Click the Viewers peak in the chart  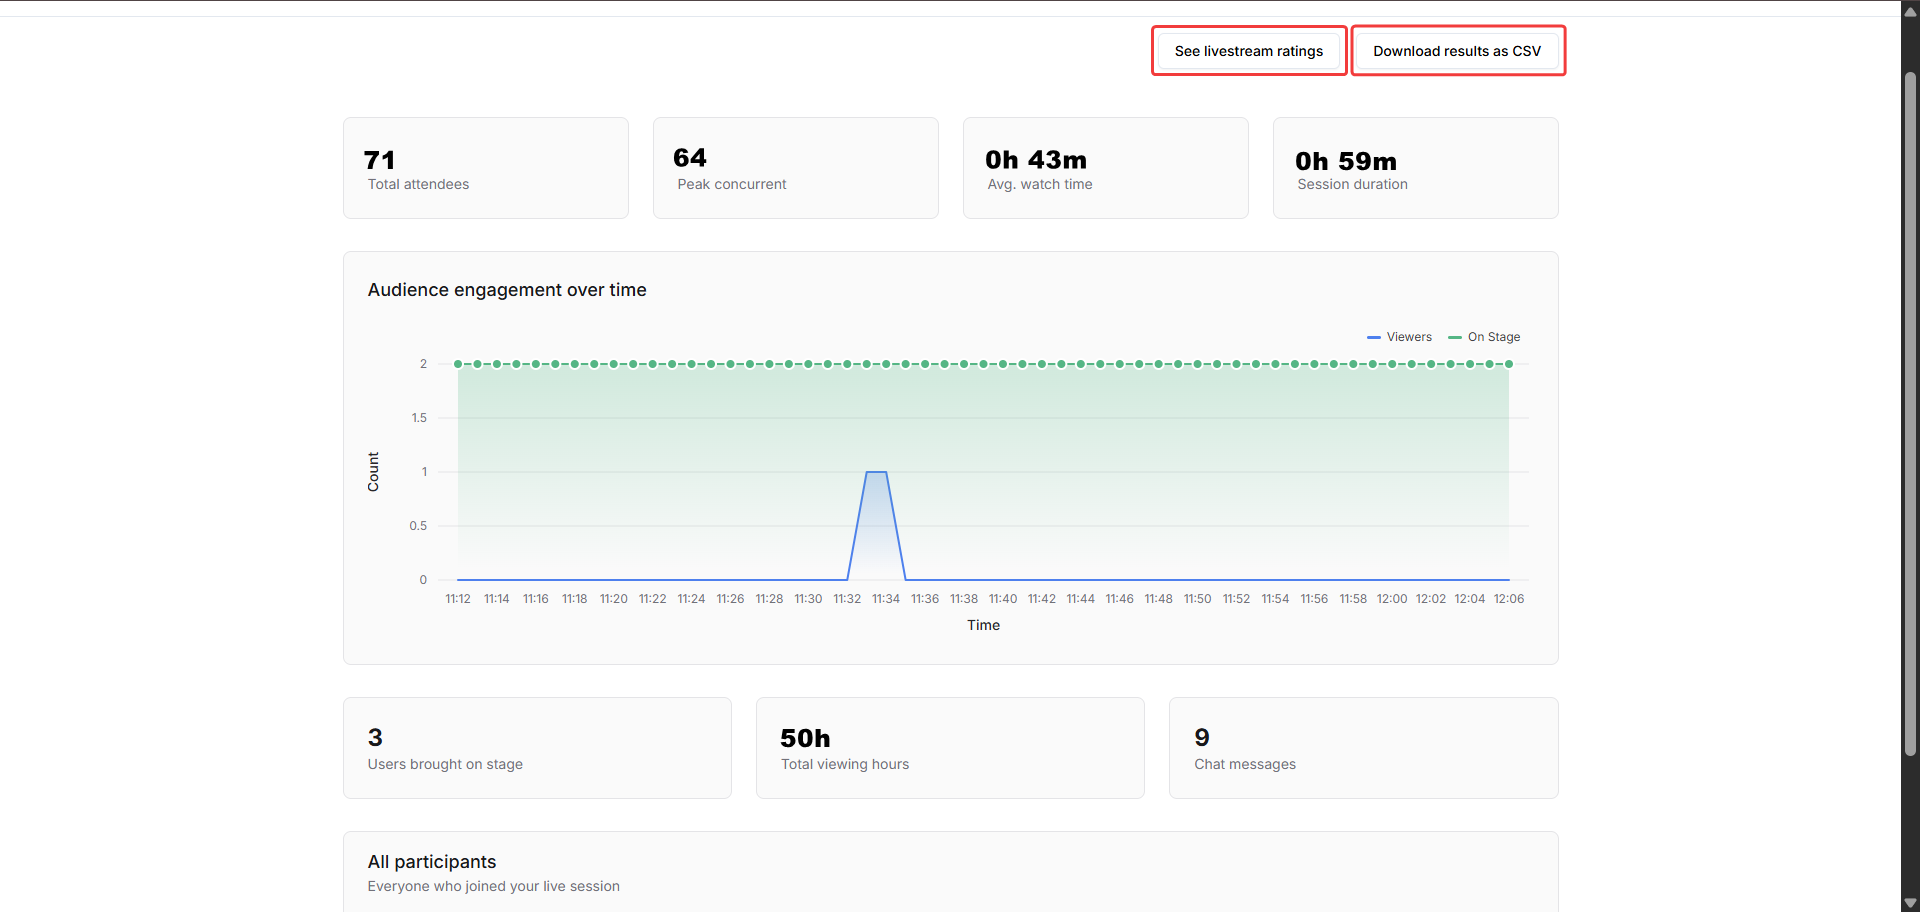tap(876, 472)
